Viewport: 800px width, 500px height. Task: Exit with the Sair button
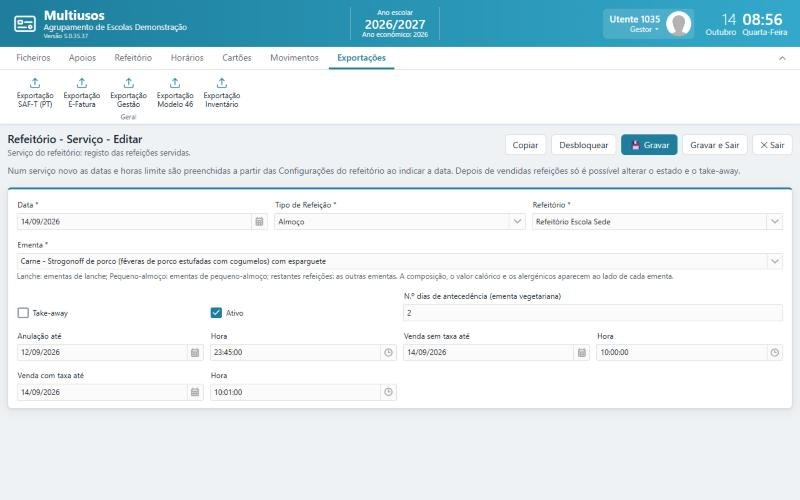[x=772, y=145]
